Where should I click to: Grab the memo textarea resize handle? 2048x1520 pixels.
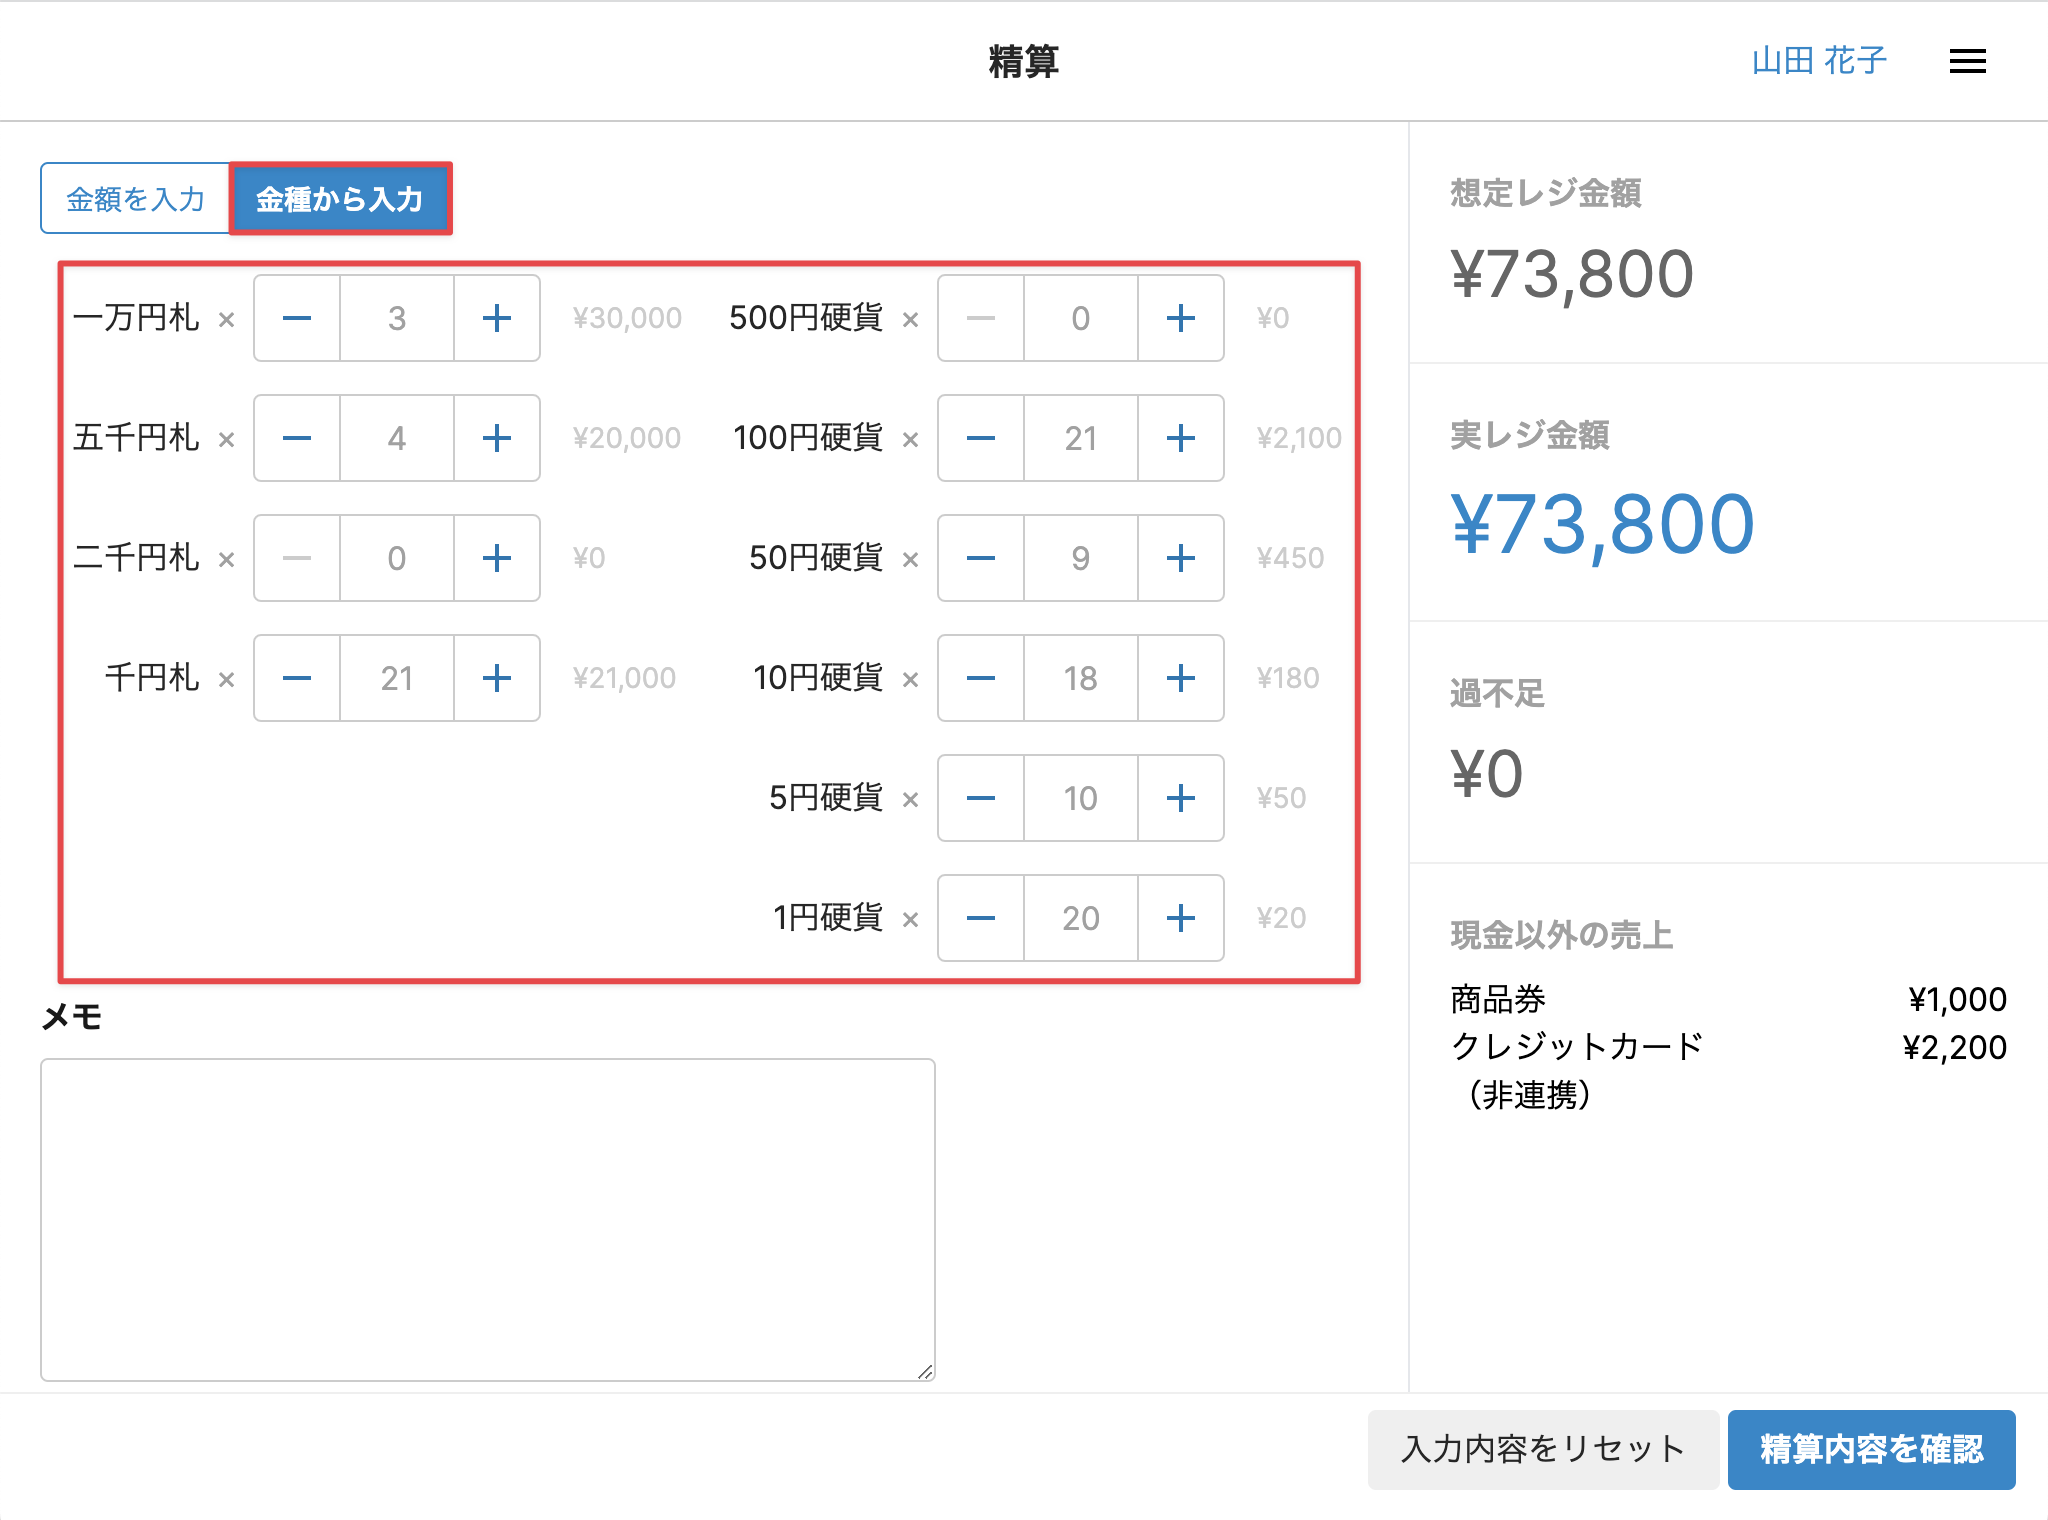point(926,1372)
